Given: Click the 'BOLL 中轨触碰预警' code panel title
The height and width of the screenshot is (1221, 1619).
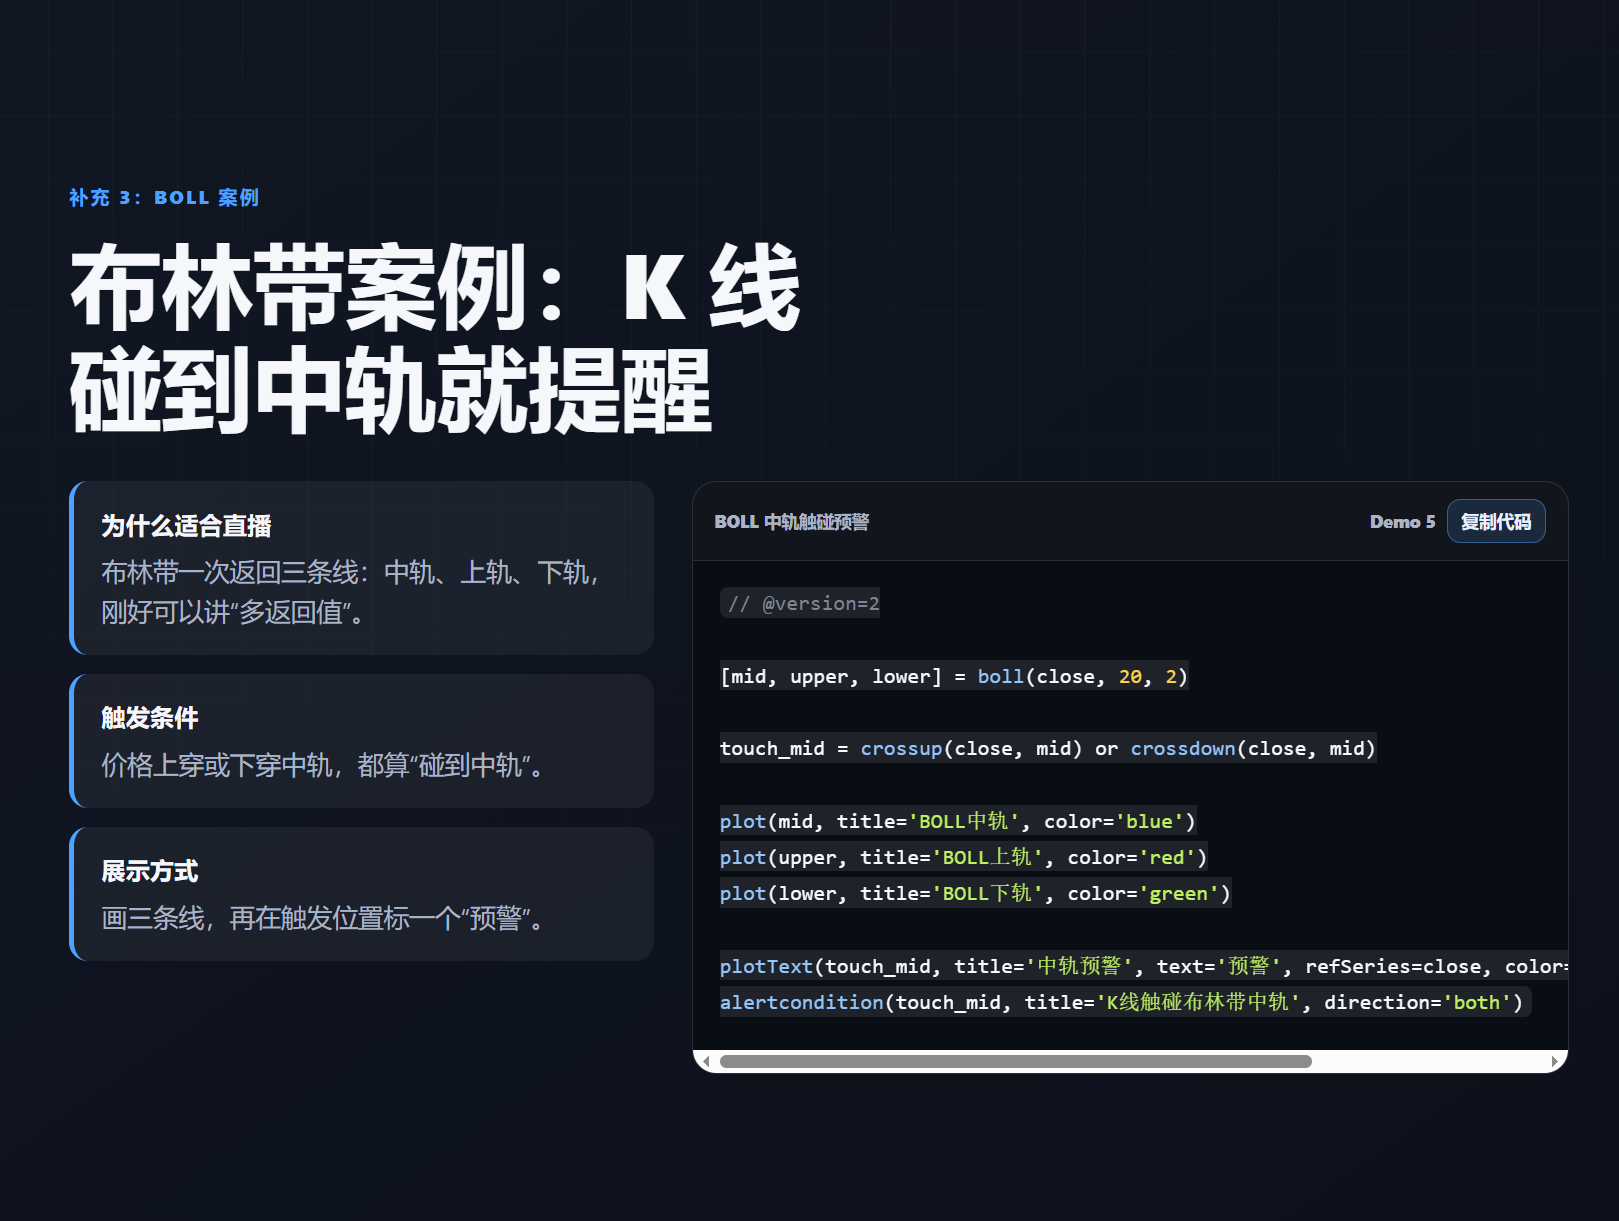Looking at the screenshot, I should pyautogui.click(x=792, y=521).
